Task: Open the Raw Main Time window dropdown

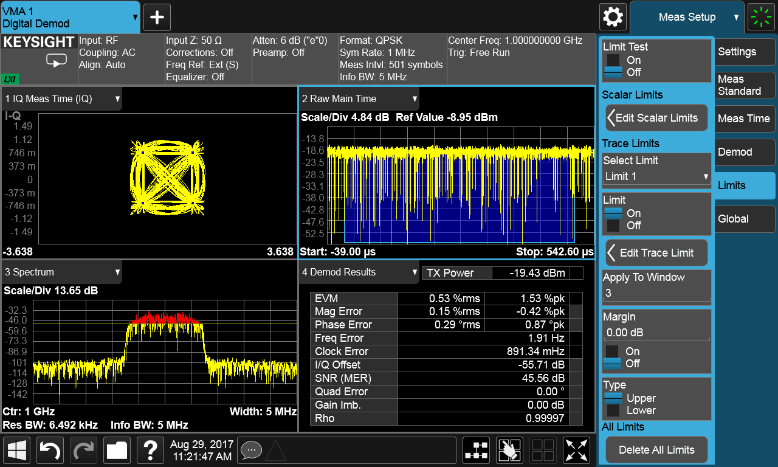Action: [360, 99]
